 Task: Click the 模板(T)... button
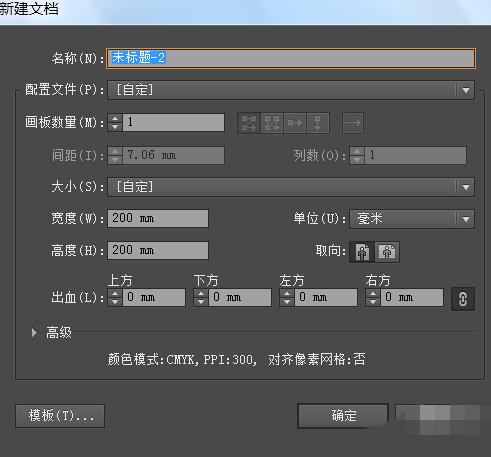click(x=60, y=416)
